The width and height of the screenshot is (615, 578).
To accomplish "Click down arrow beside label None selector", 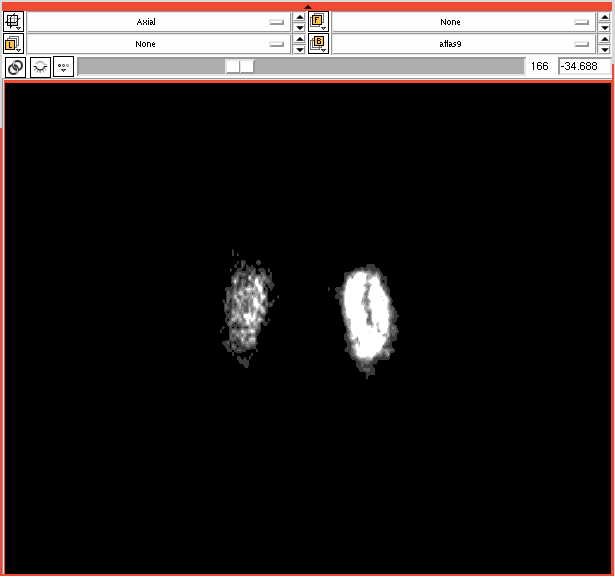I will click(x=299, y=50).
